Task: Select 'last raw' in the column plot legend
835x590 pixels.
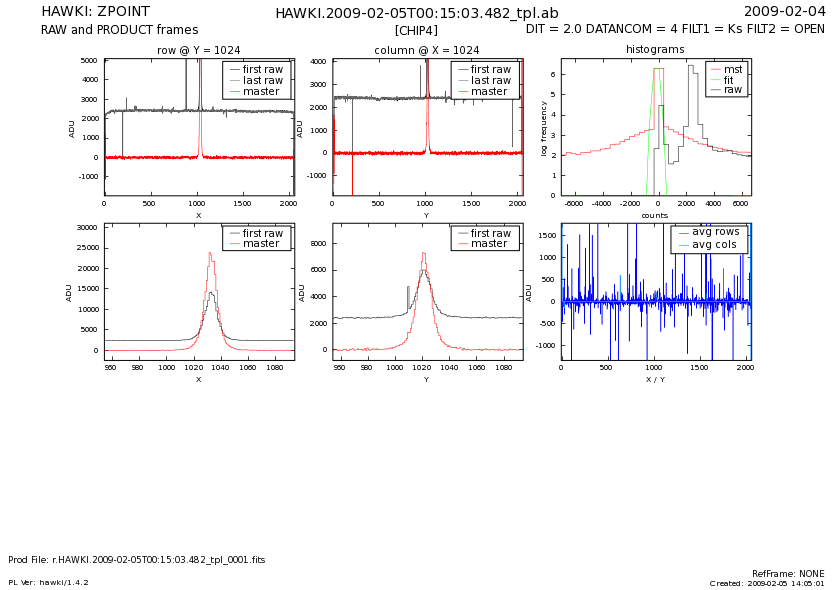Action: (x=490, y=80)
